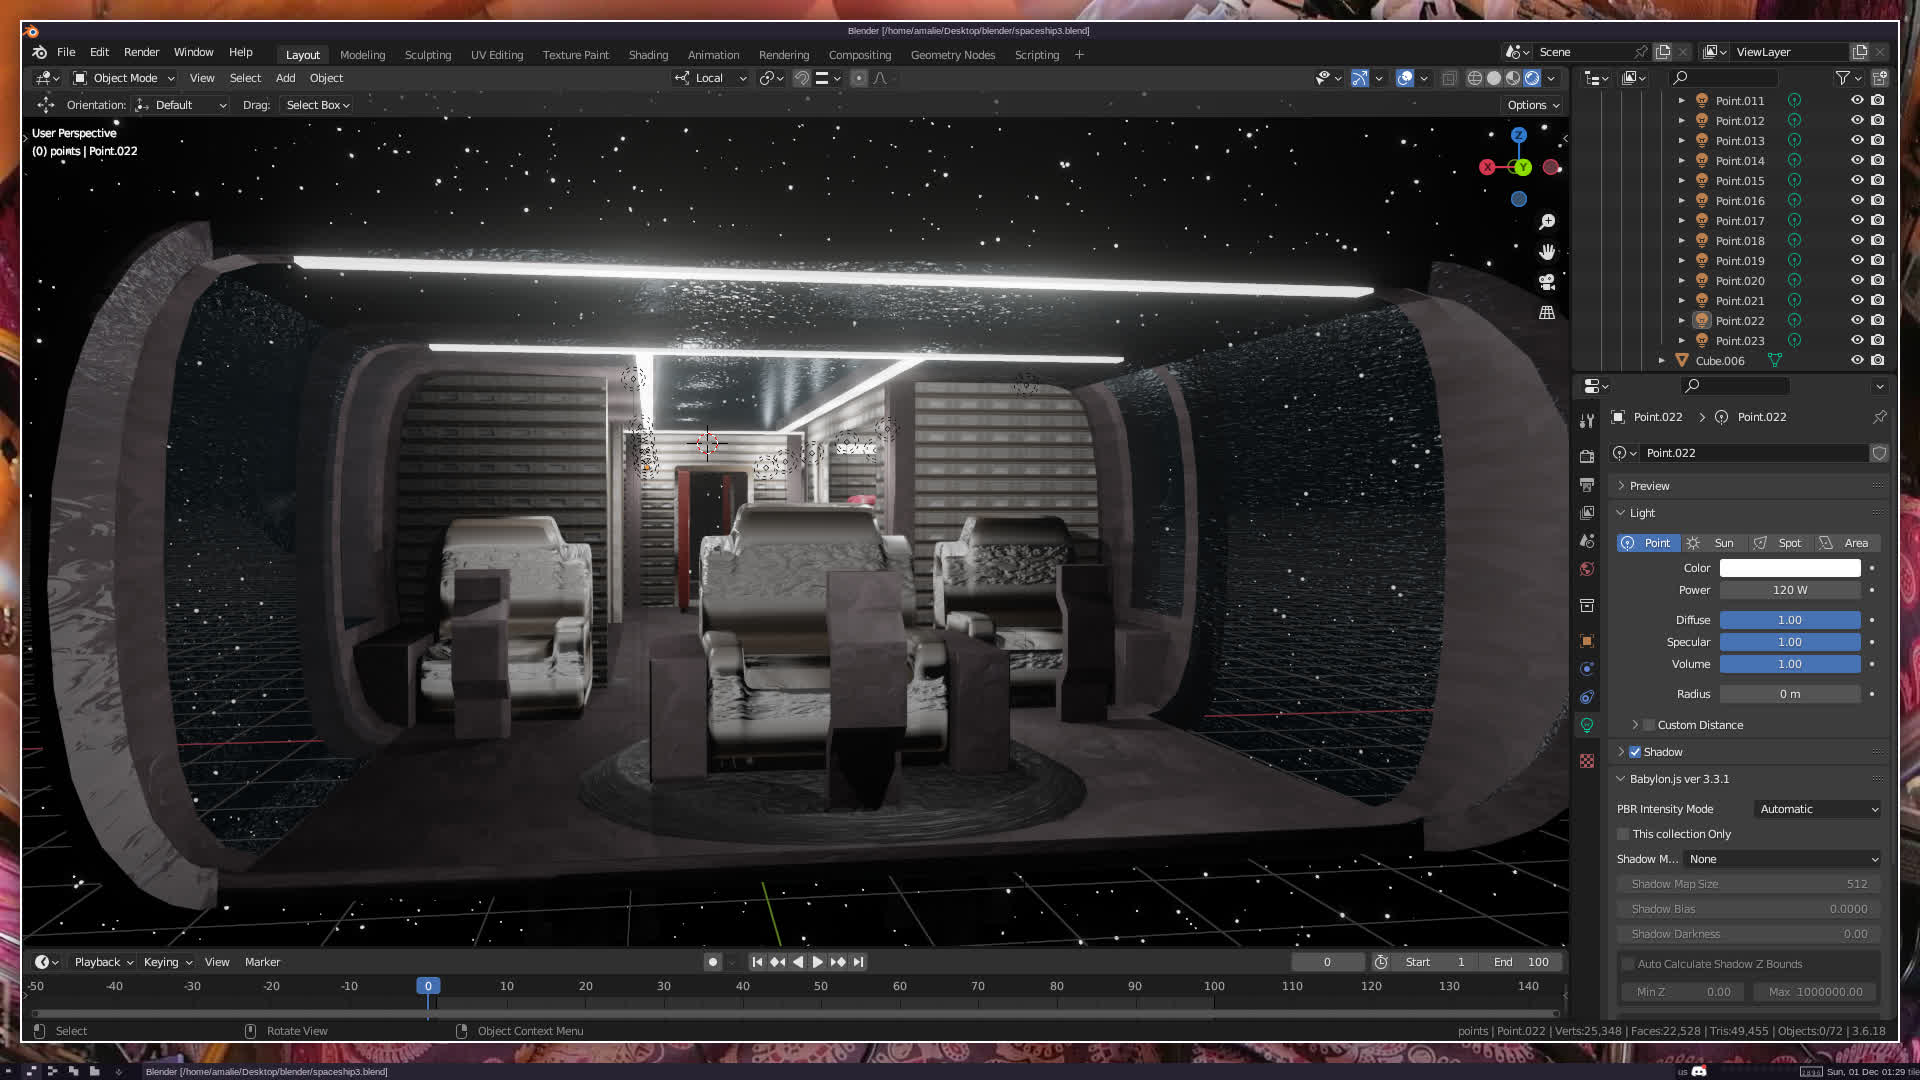Expand the Preview panel
Viewport: 1920px width, 1080px height.
(x=1649, y=486)
